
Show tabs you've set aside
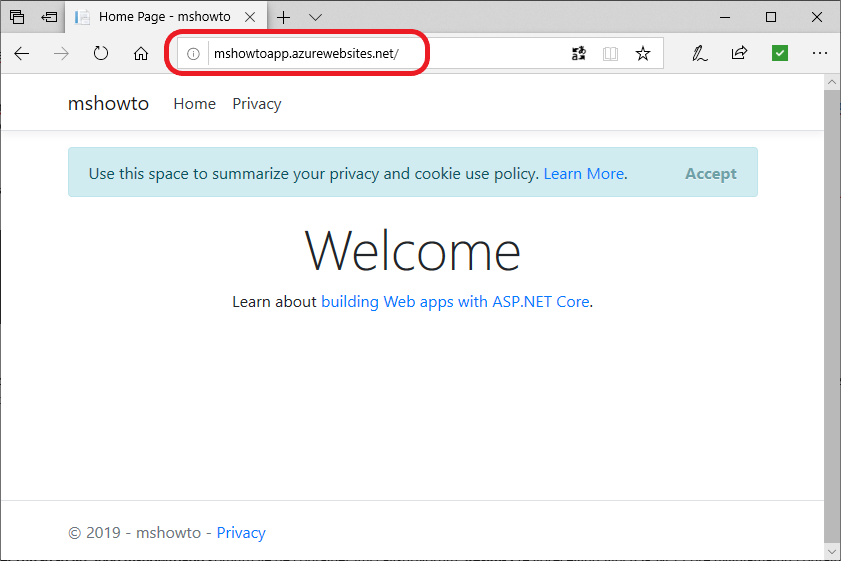tap(17, 17)
